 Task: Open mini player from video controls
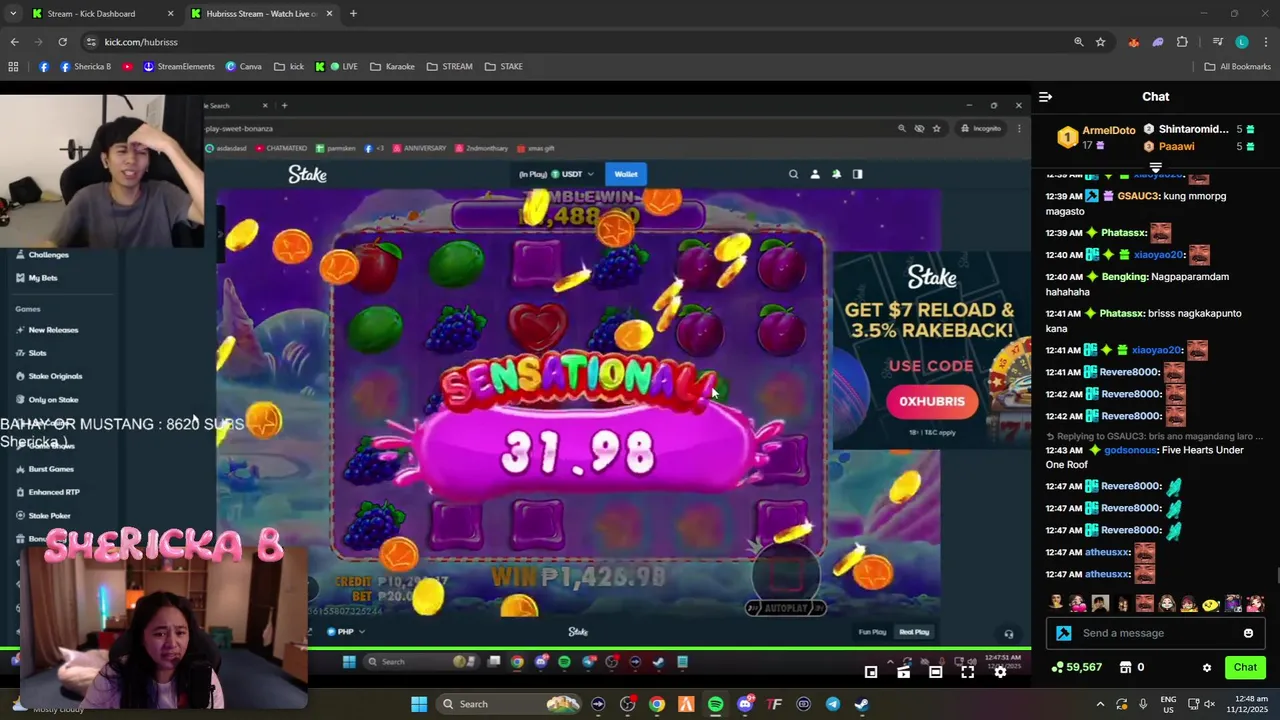[871, 672]
